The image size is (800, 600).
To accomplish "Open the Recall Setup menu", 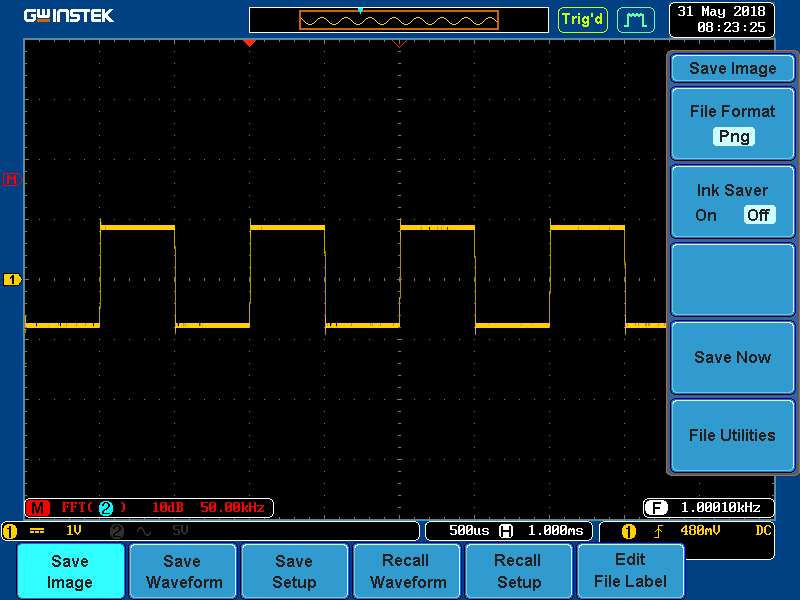I will point(518,571).
